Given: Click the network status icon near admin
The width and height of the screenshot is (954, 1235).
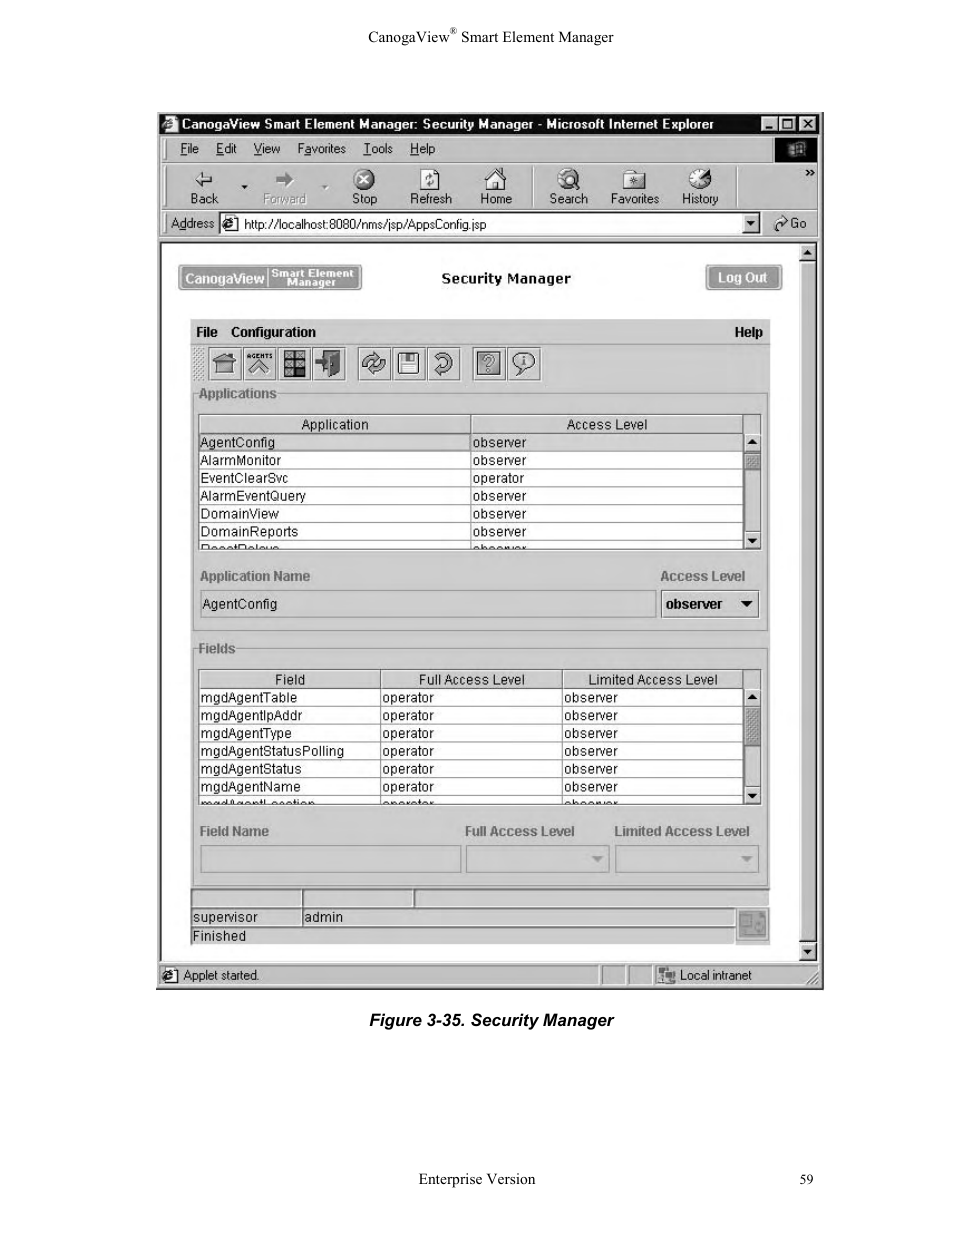Looking at the screenshot, I should (752, 925).
